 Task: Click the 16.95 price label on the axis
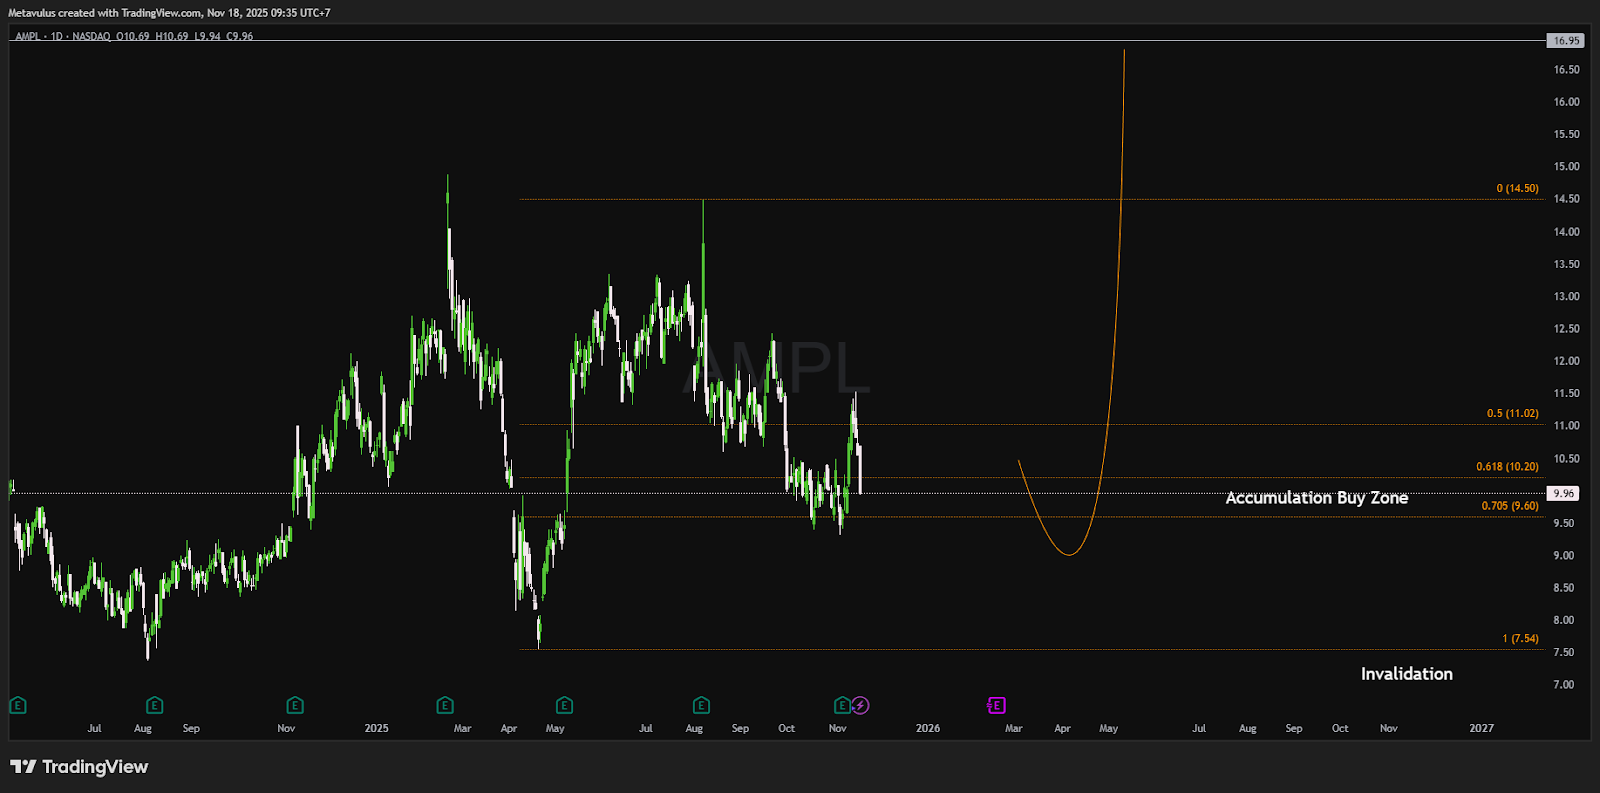1566,41
